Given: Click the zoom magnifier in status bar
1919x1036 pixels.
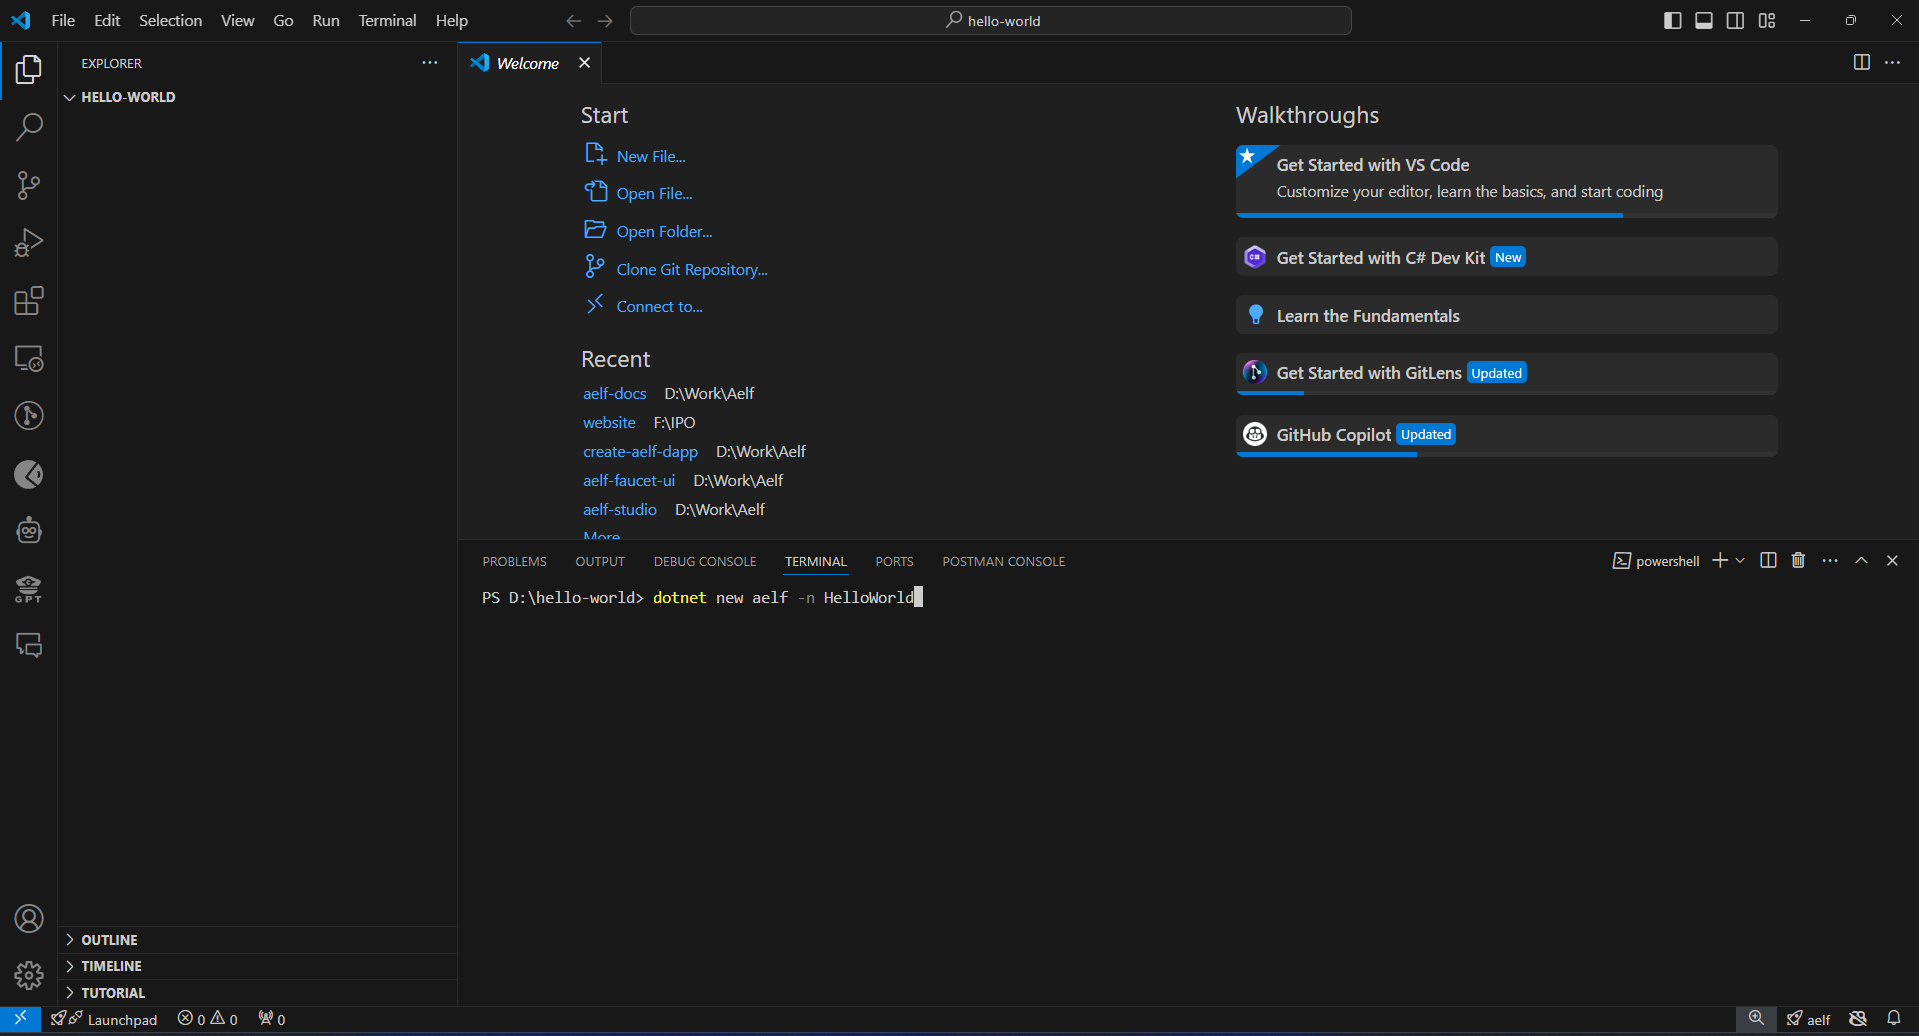Looking at the screenshot, I should point(1756,1019).
